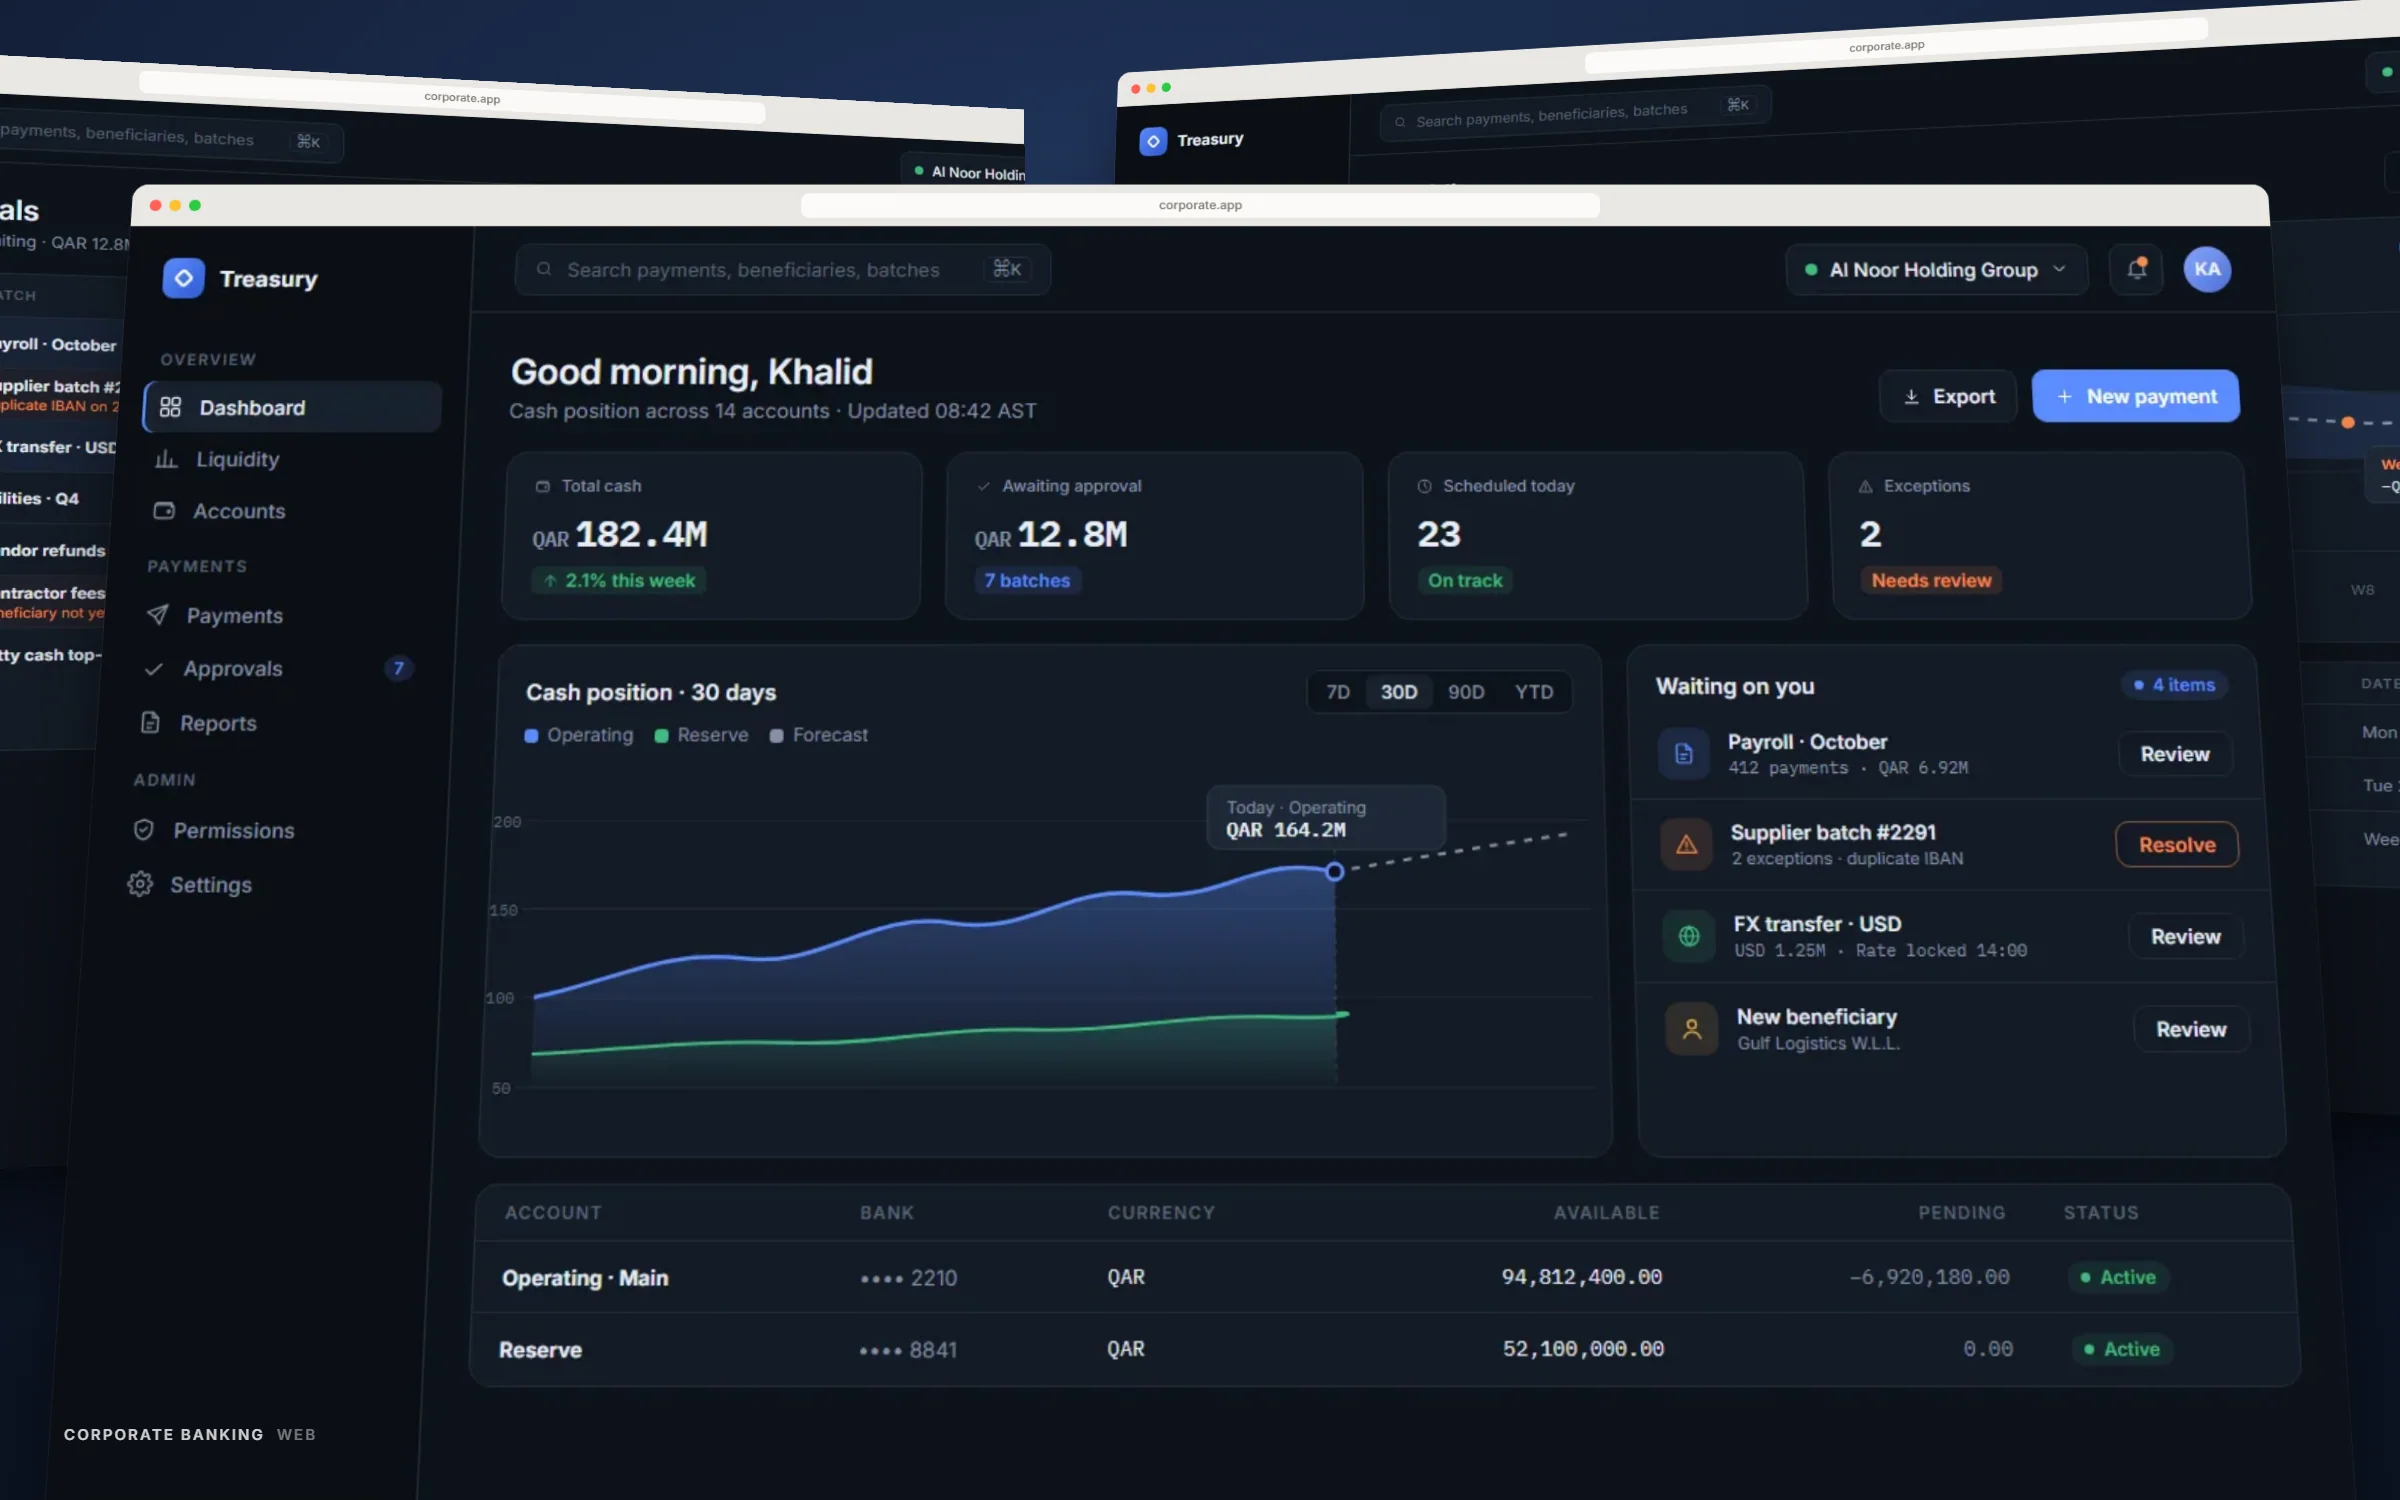2400x1500 pixels.
Task: Focus the search payments field in front window
Action: coord(783,269)
